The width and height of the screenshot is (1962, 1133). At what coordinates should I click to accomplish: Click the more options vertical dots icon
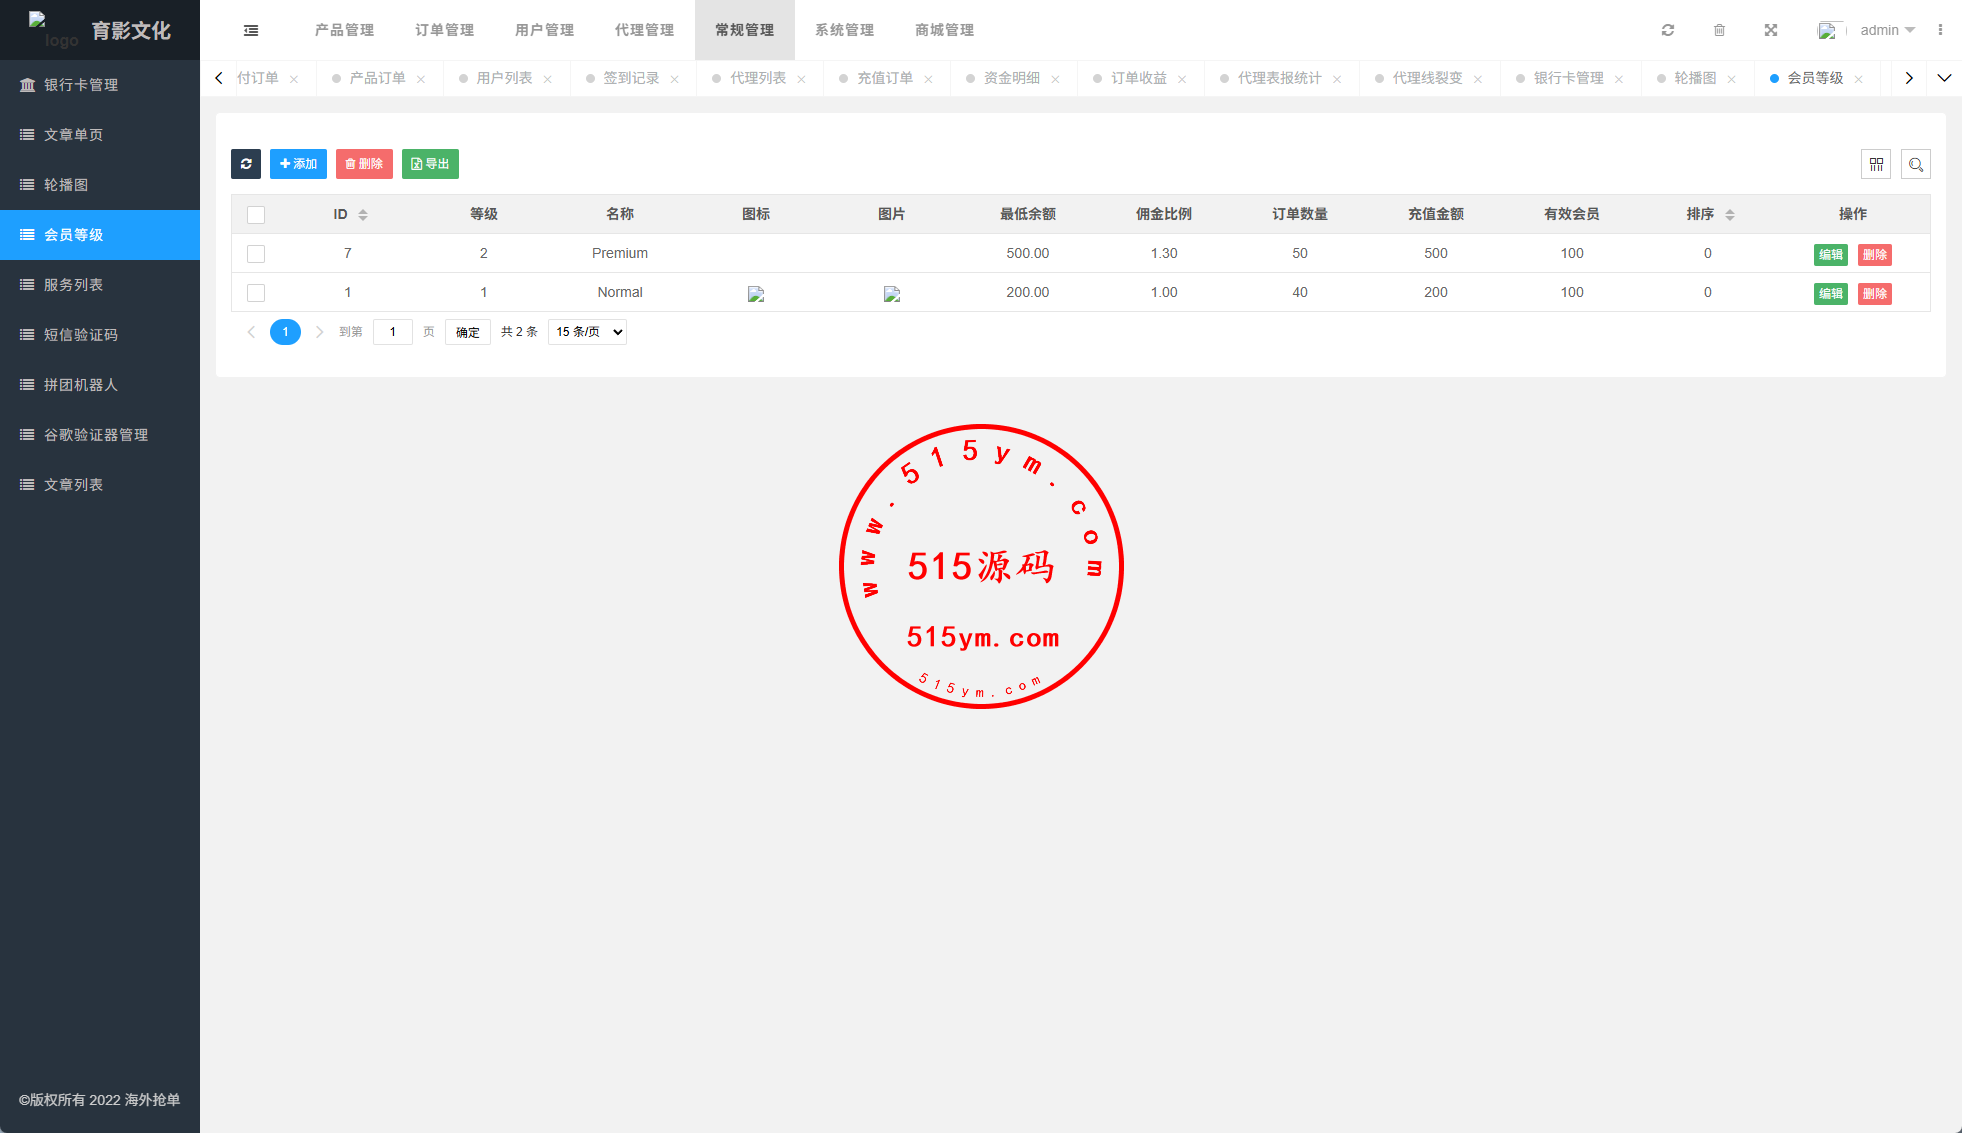(x=1940, y=30)
